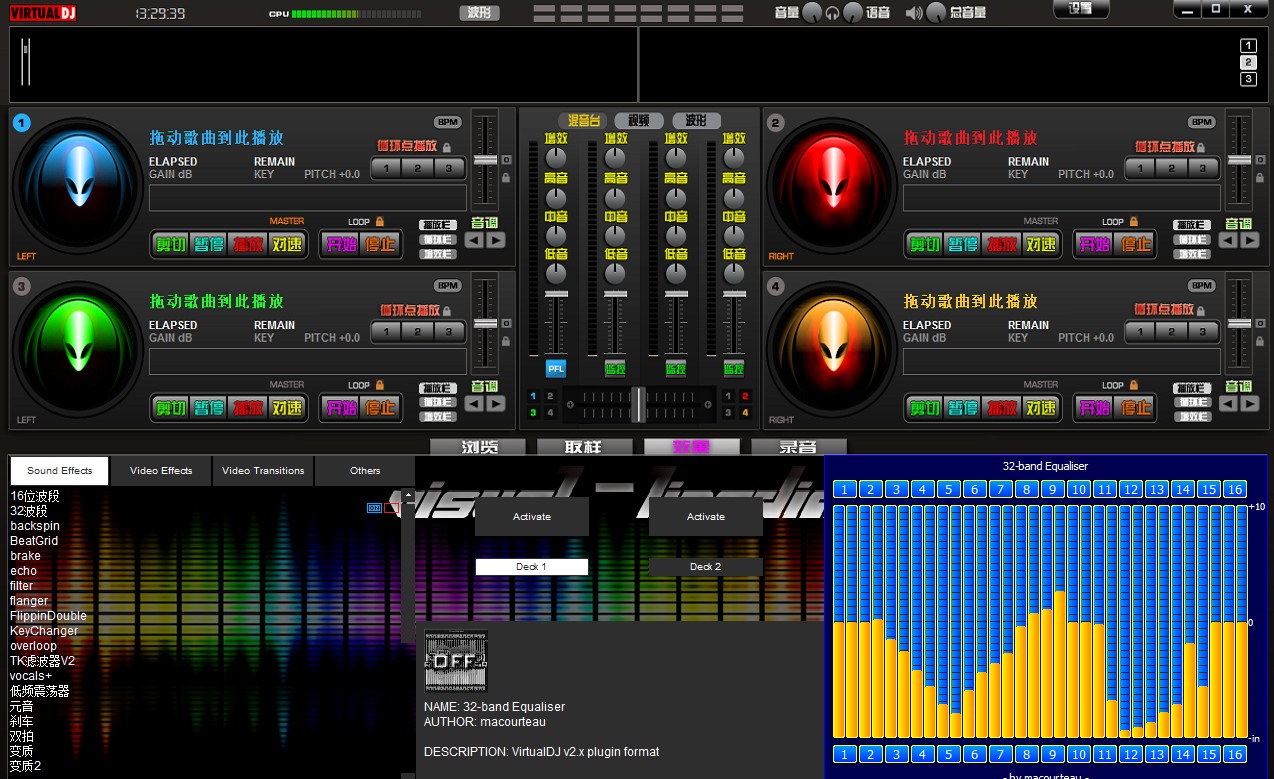Click the right Activate button

[706, 517]
